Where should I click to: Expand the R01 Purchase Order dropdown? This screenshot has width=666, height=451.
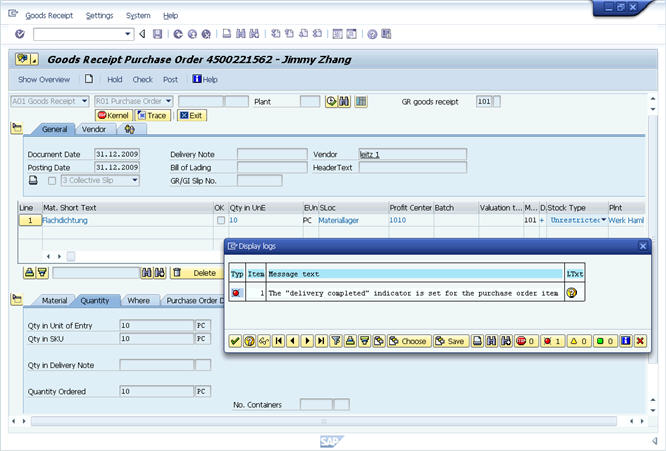[x=169, y=101]
